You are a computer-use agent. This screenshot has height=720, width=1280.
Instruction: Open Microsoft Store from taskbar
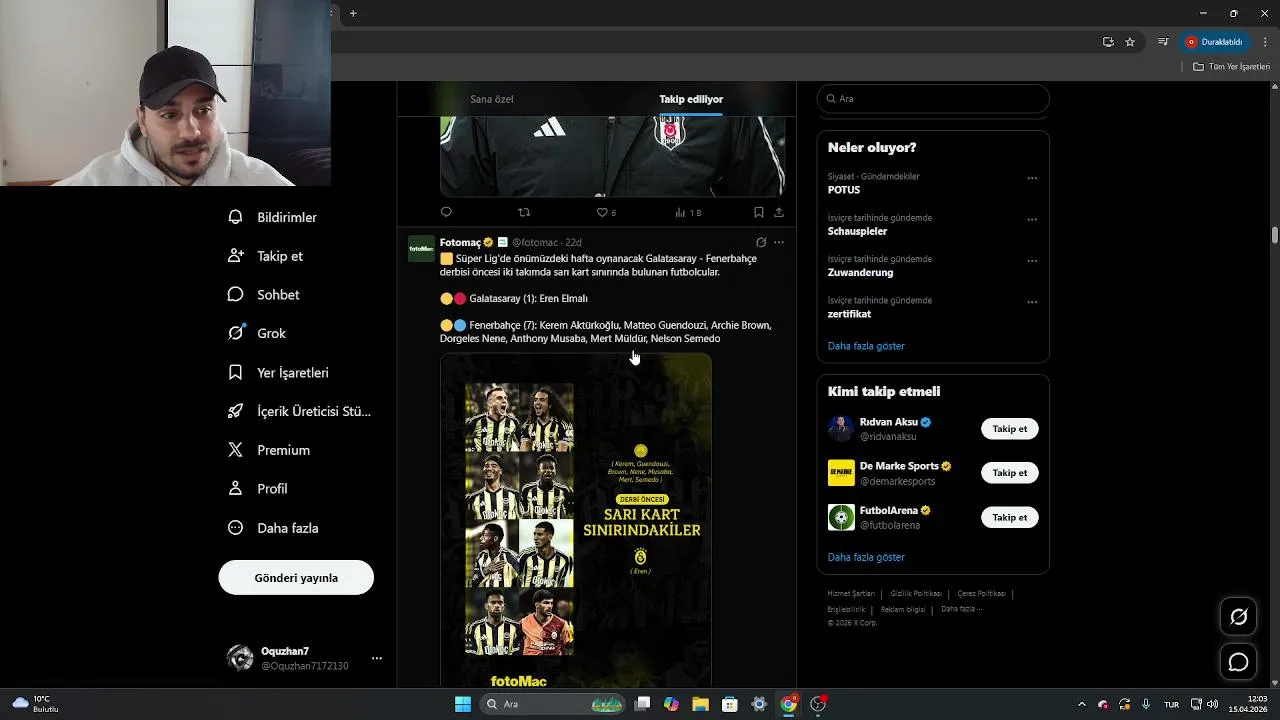coord(730,704)
